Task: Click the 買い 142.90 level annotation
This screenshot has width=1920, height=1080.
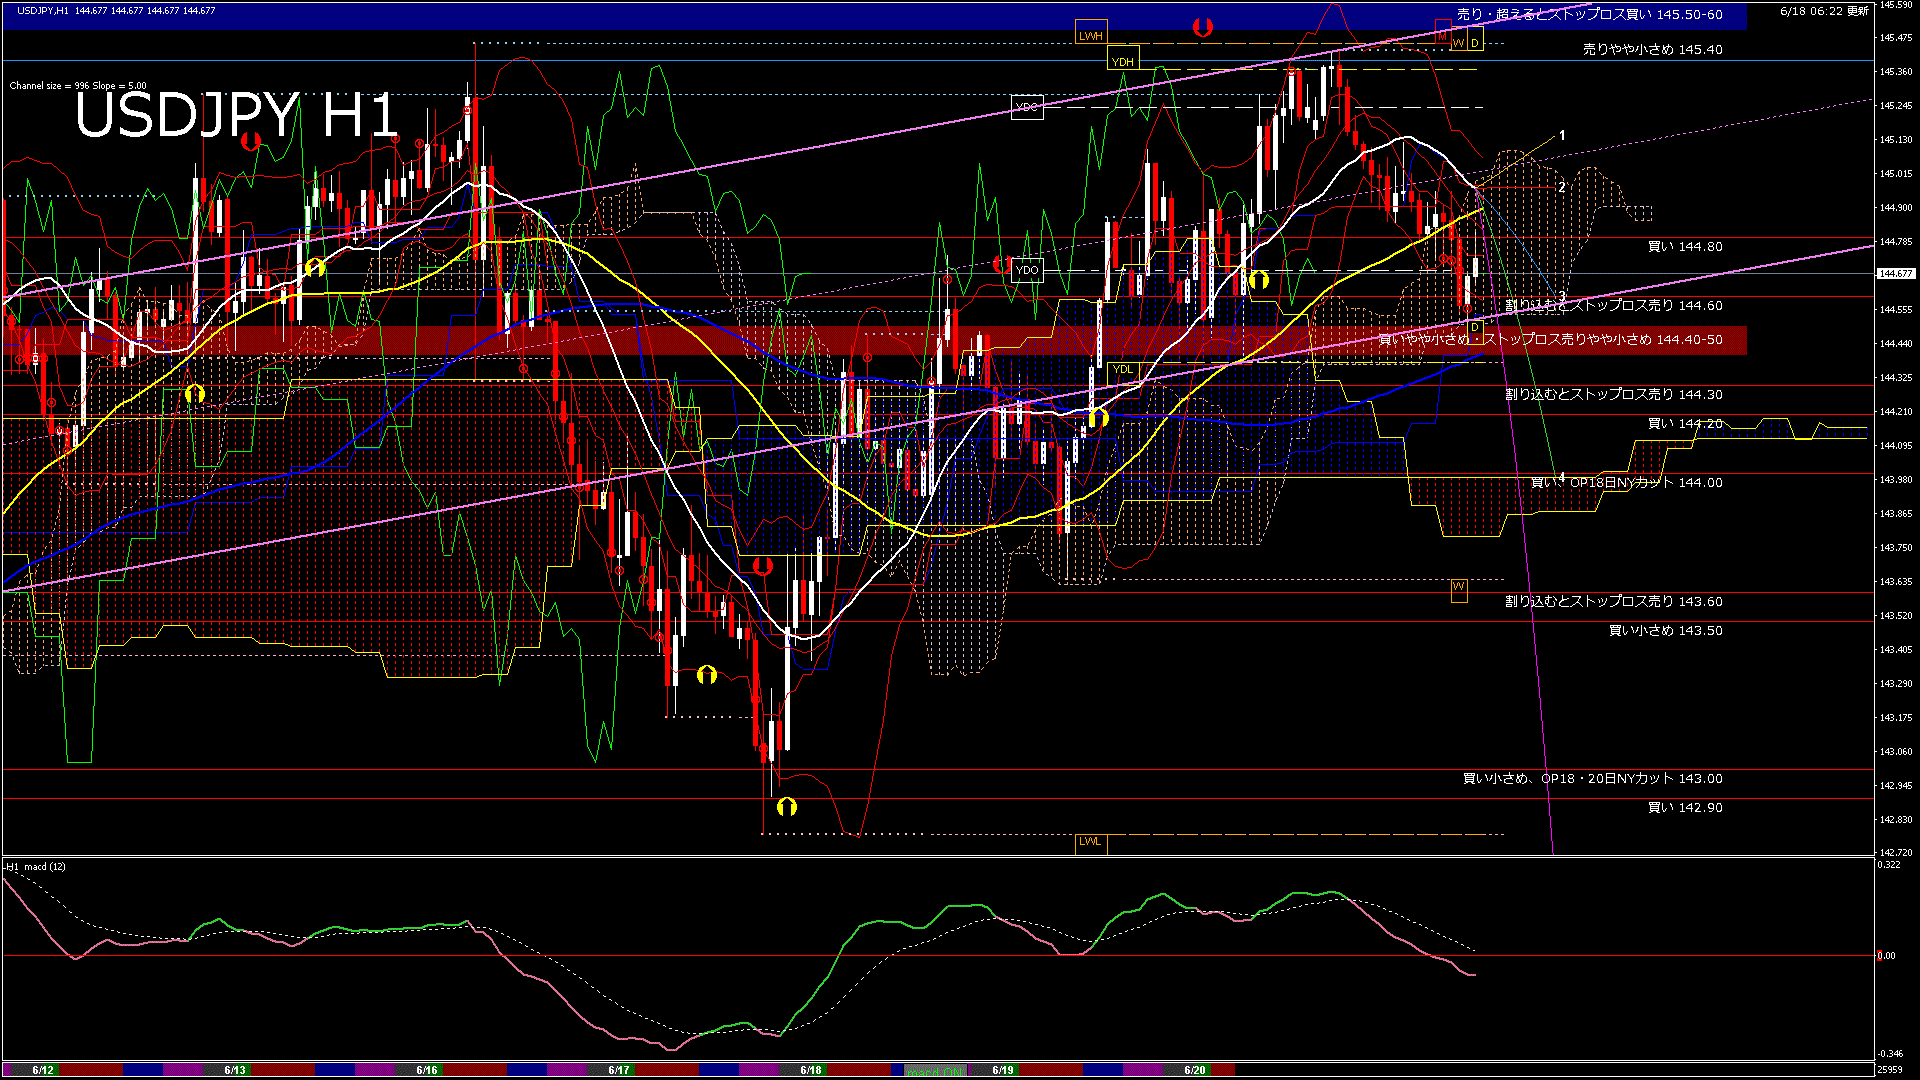Action: (1685, 807)
